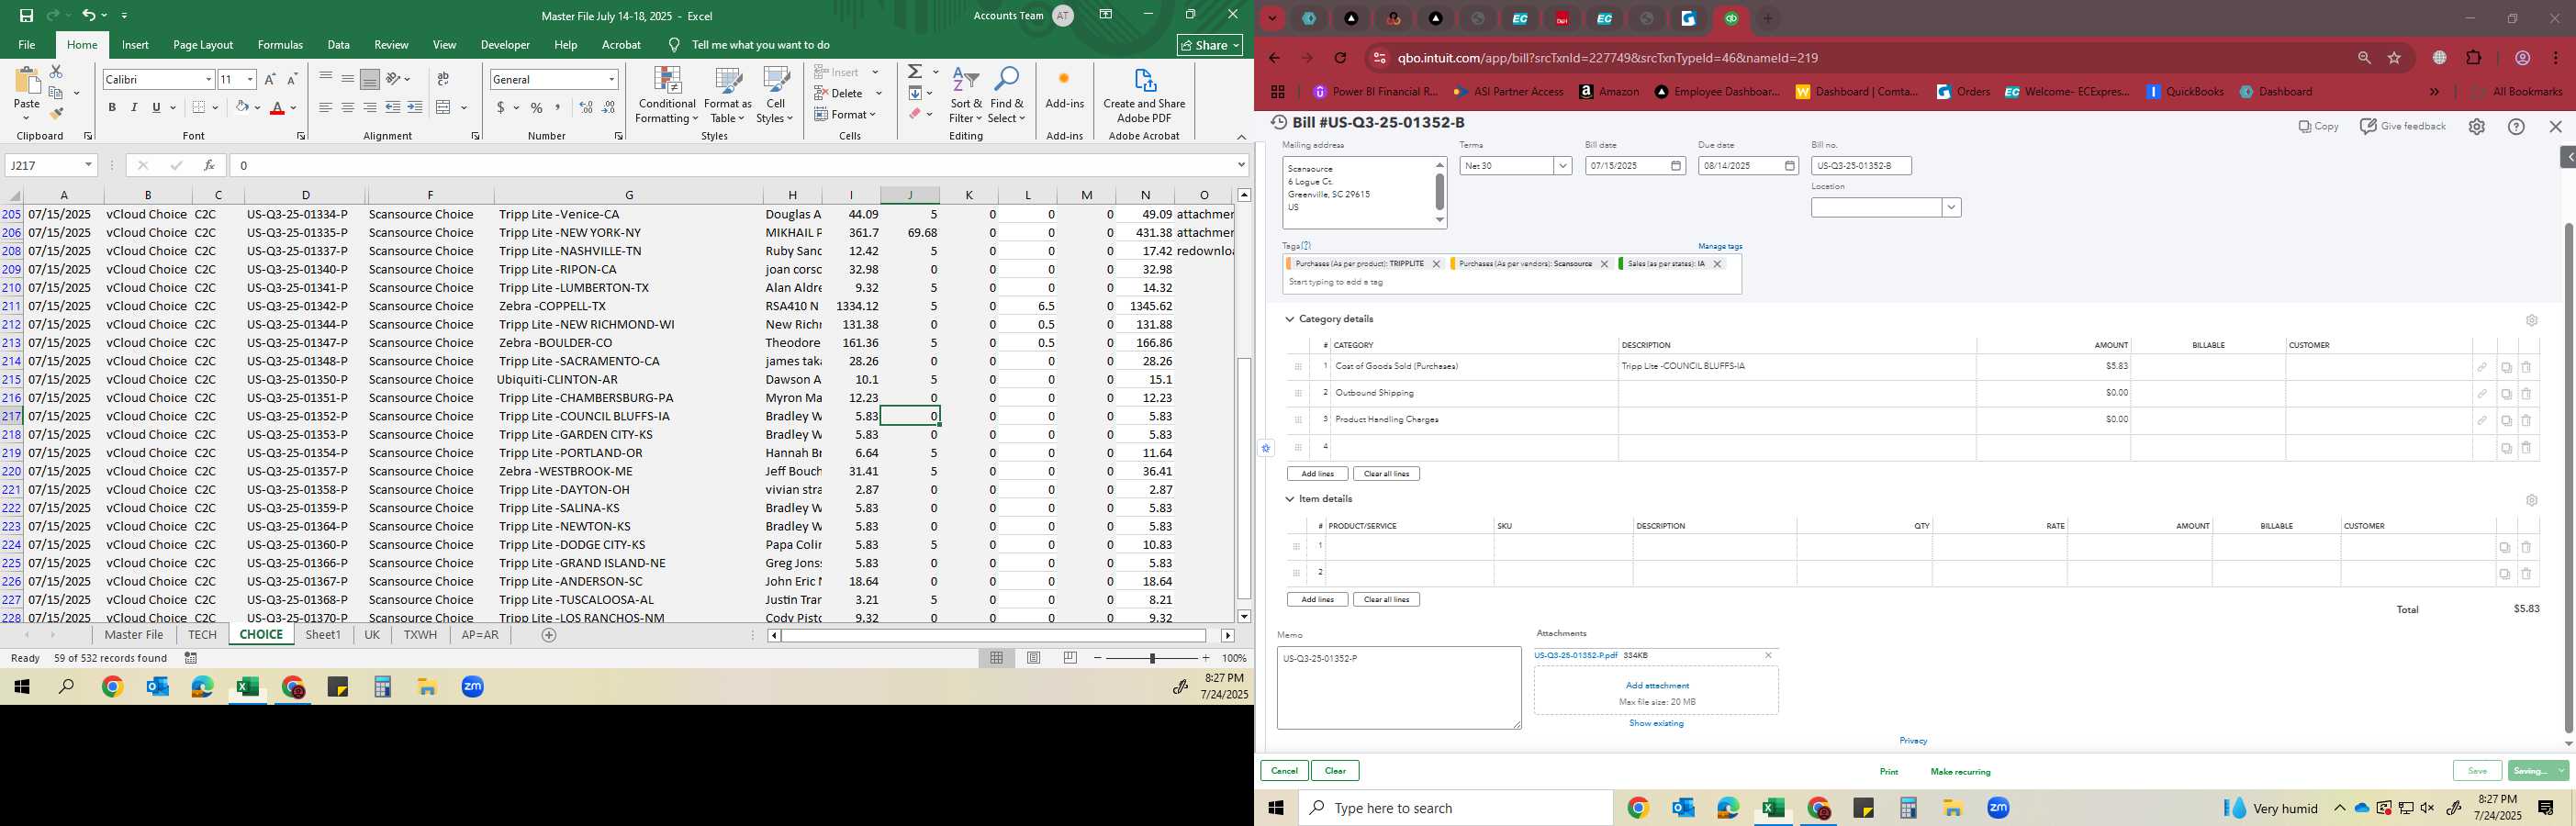Click Add attachment in QuickBooks bill
This screenshot has height=826, width=2576.
tap(1657, 685)
